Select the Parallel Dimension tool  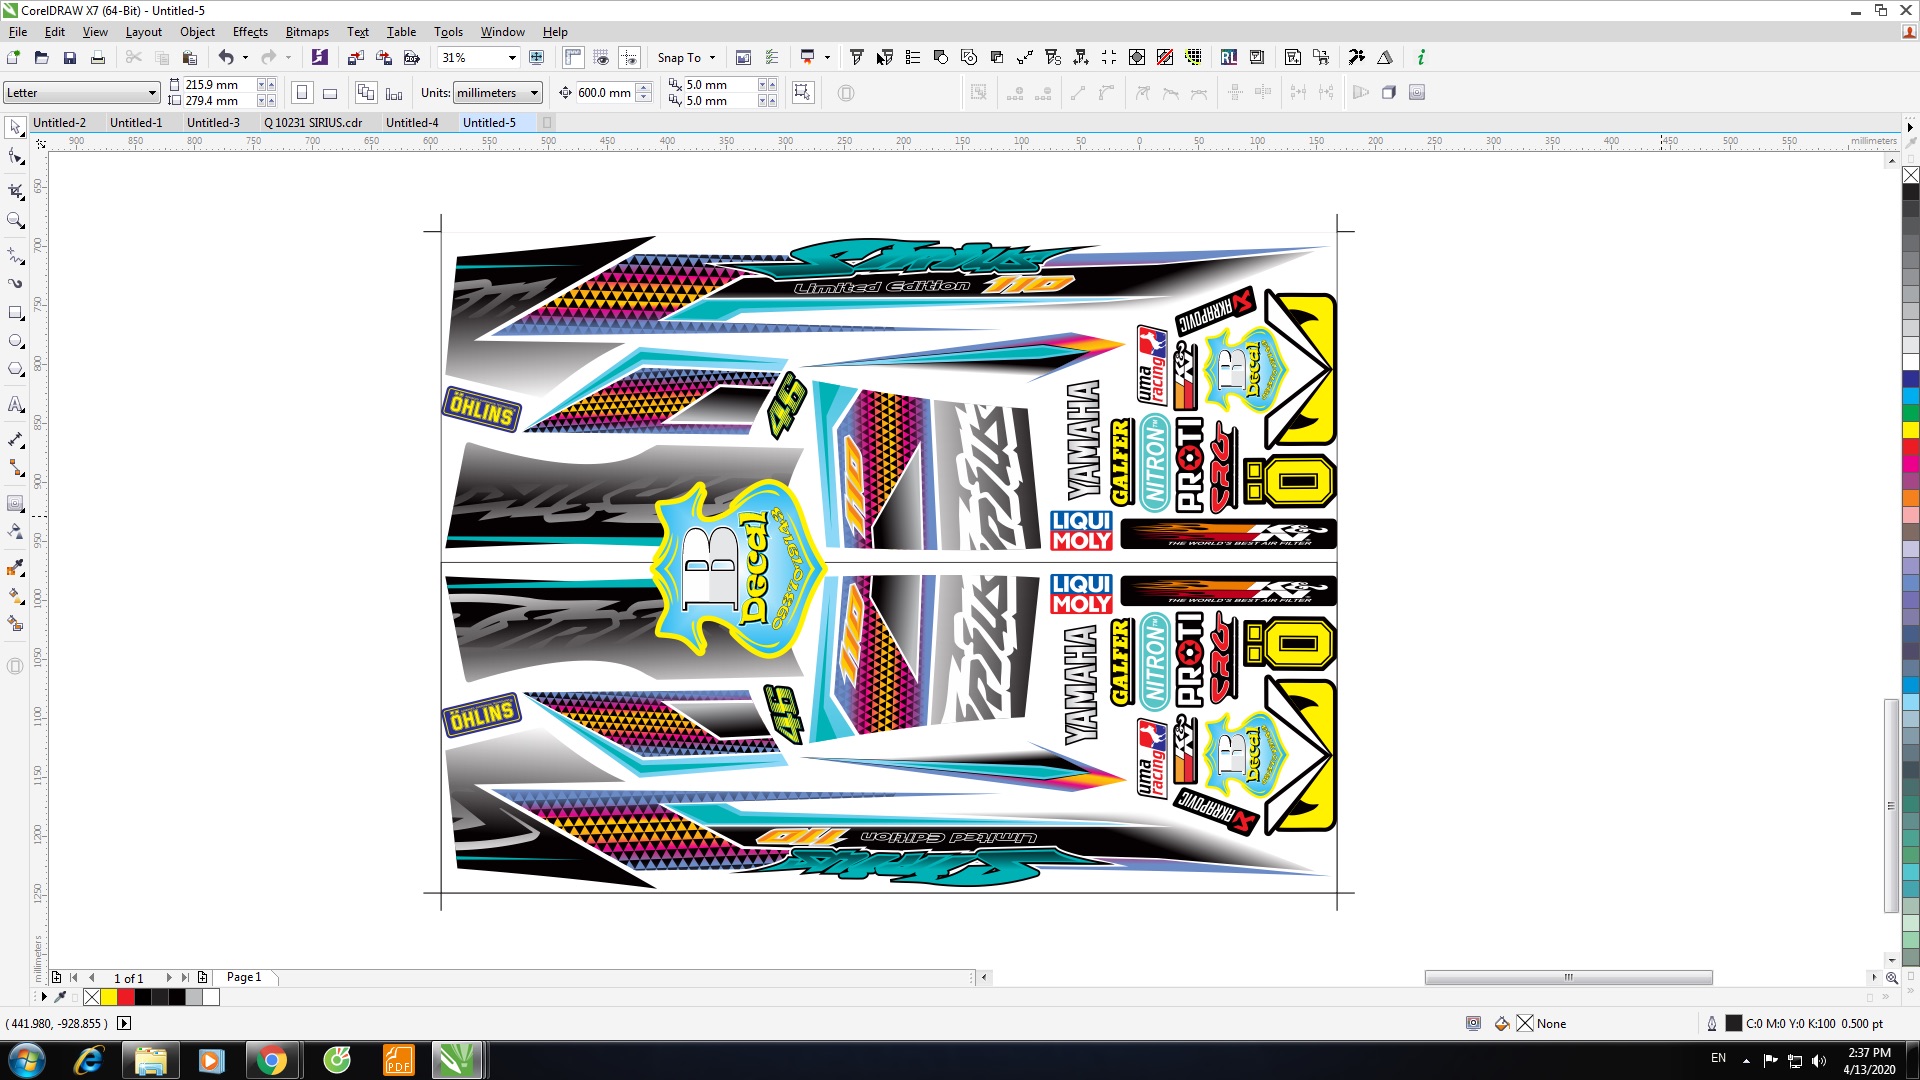[x=15, y=439]
